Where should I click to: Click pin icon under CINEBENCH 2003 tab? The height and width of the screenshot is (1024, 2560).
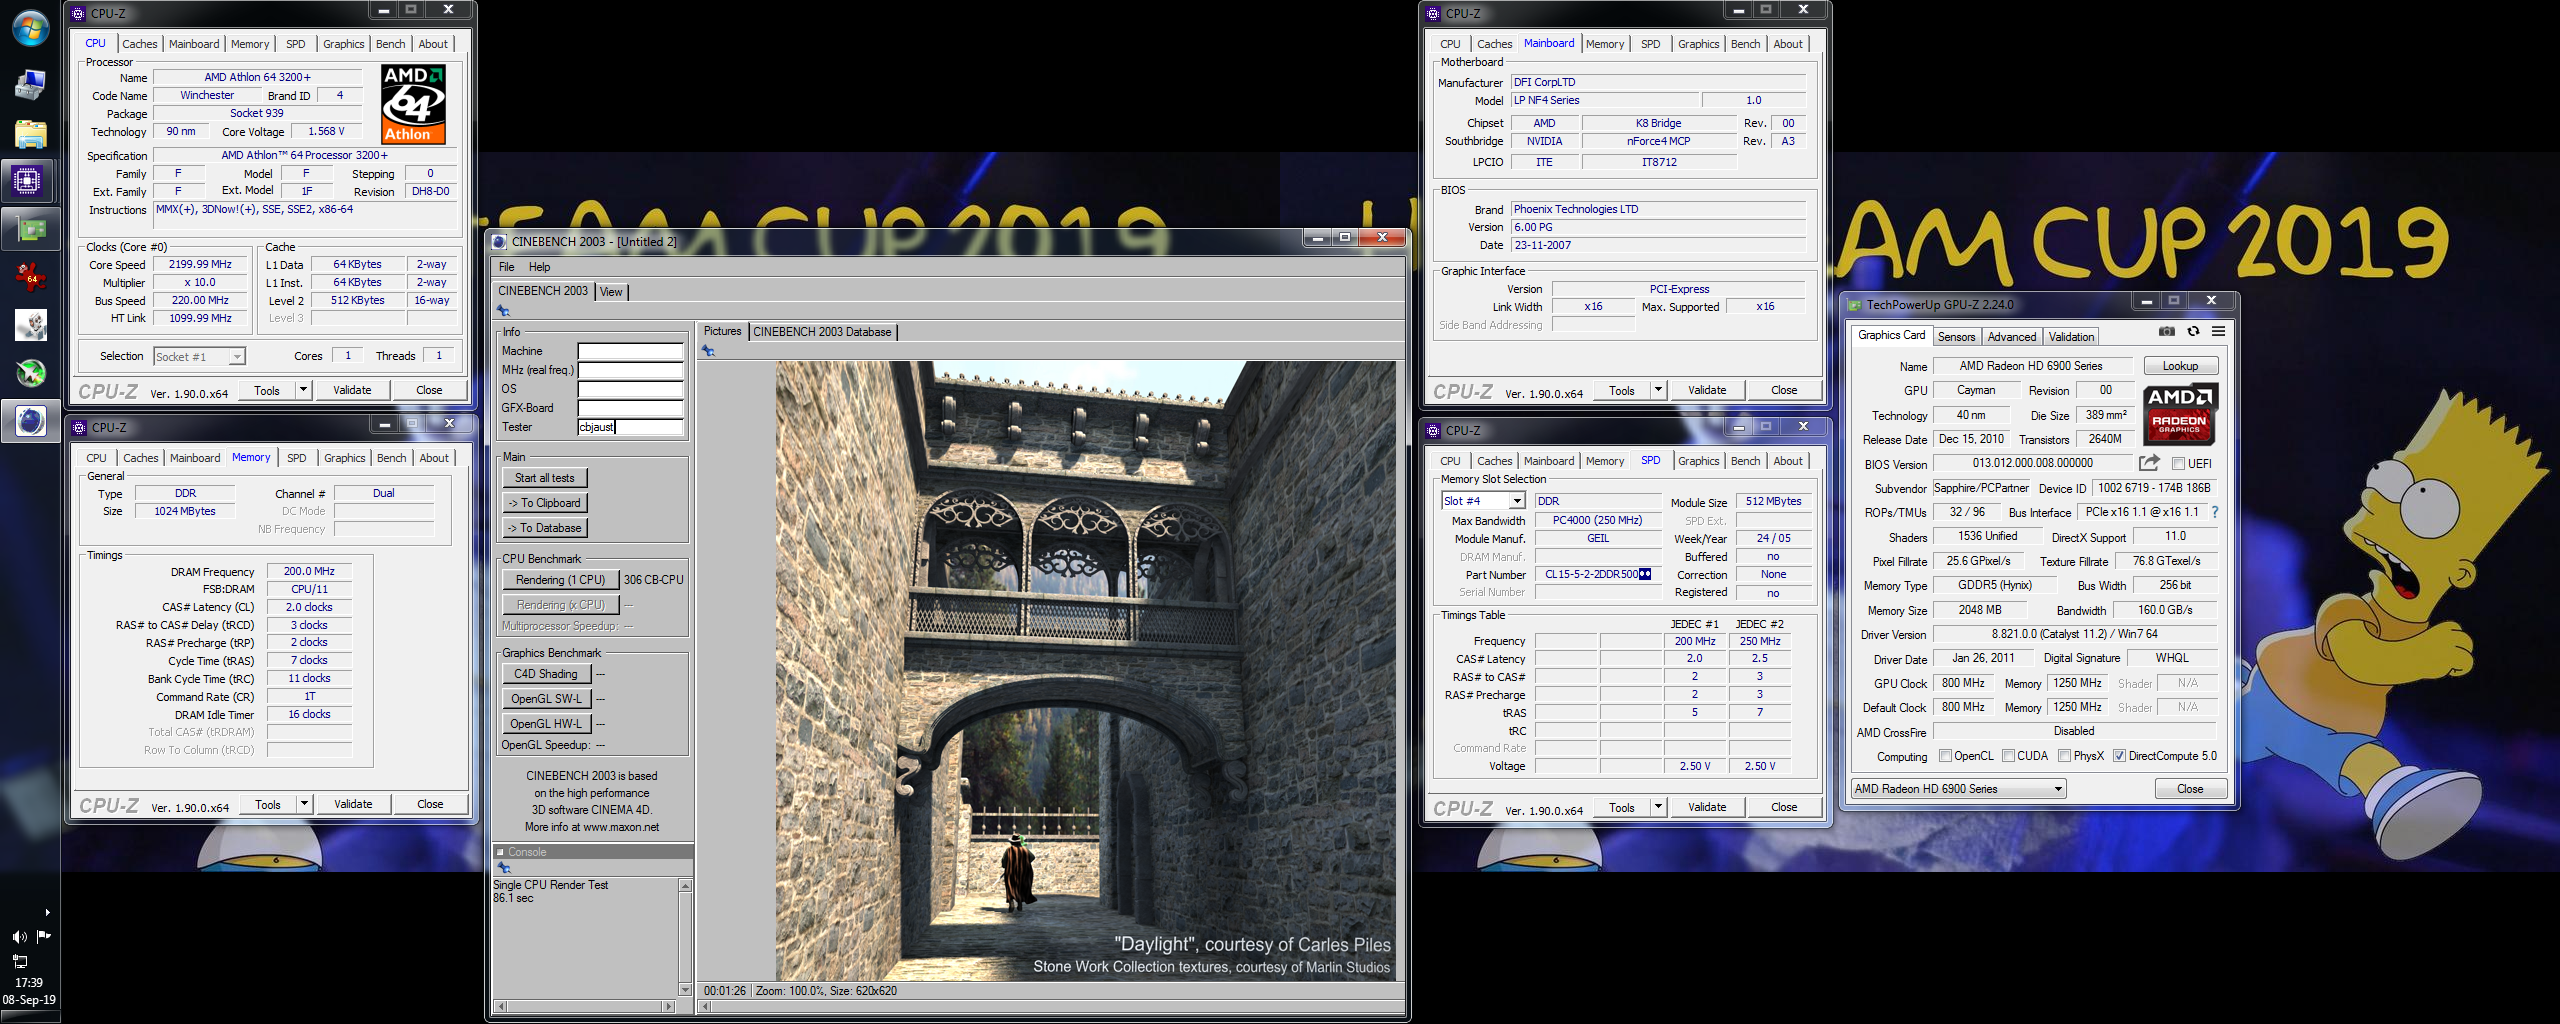(x=504, y=310)
